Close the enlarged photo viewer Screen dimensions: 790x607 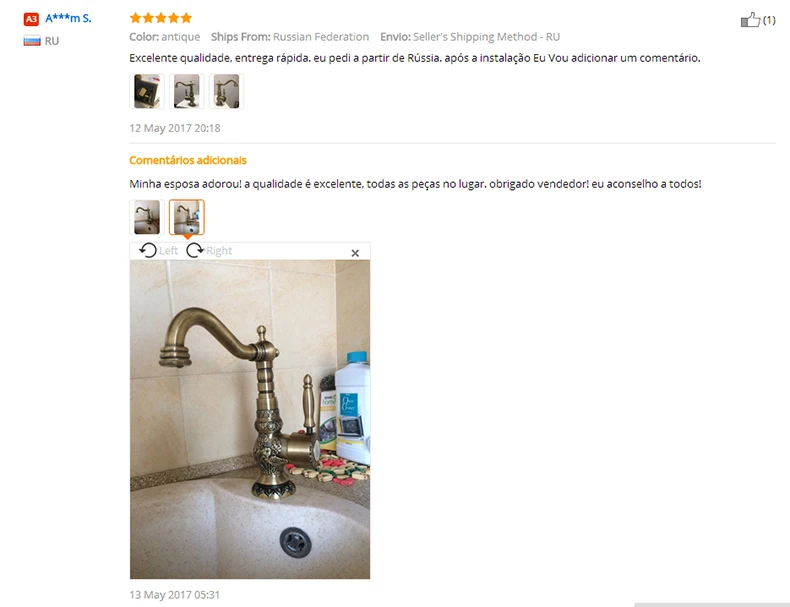[x=355, y=253]
